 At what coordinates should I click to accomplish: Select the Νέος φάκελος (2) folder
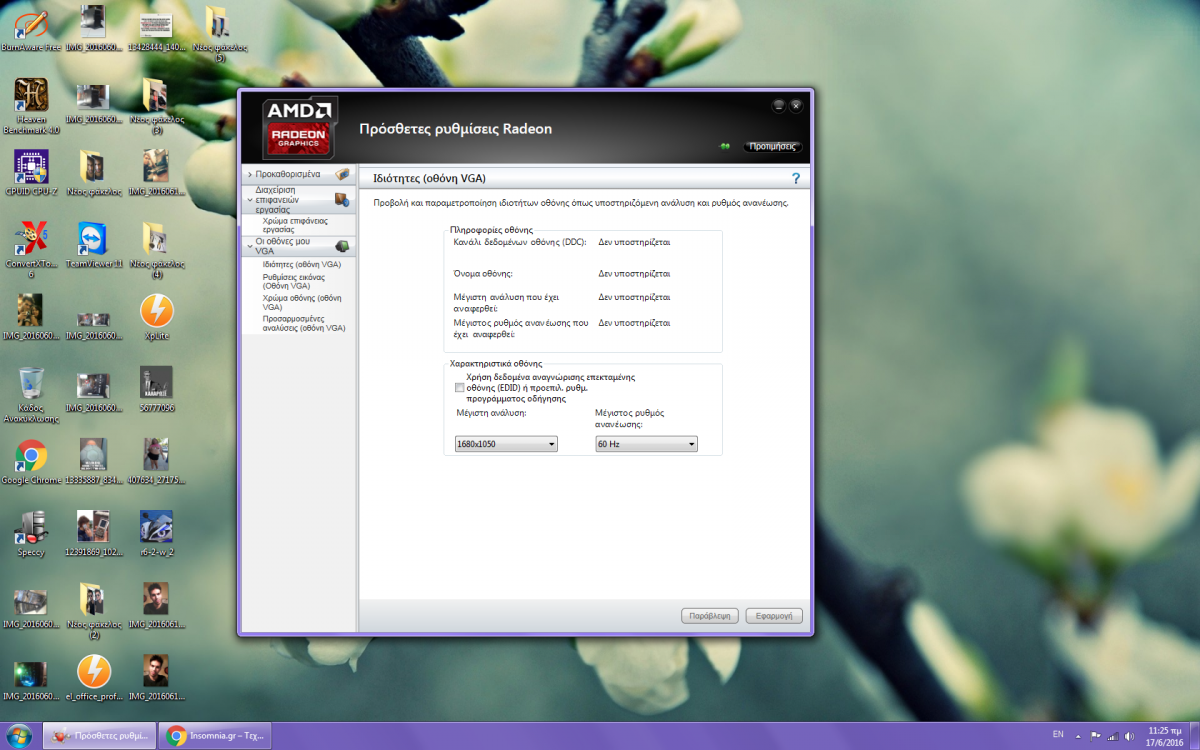click(x=94, y=611)
